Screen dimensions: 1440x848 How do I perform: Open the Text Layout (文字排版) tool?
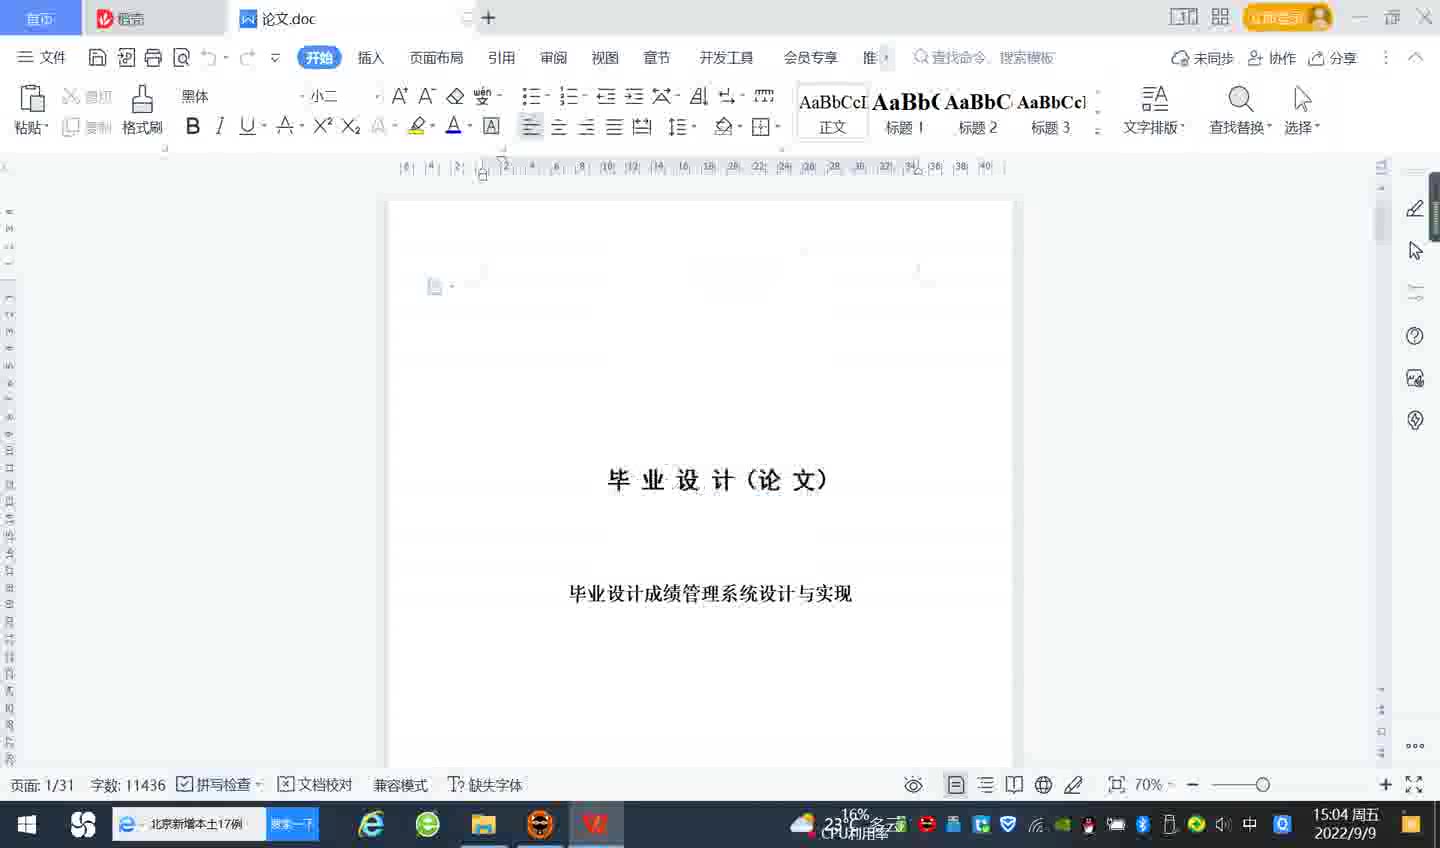tap(1154, 109)
